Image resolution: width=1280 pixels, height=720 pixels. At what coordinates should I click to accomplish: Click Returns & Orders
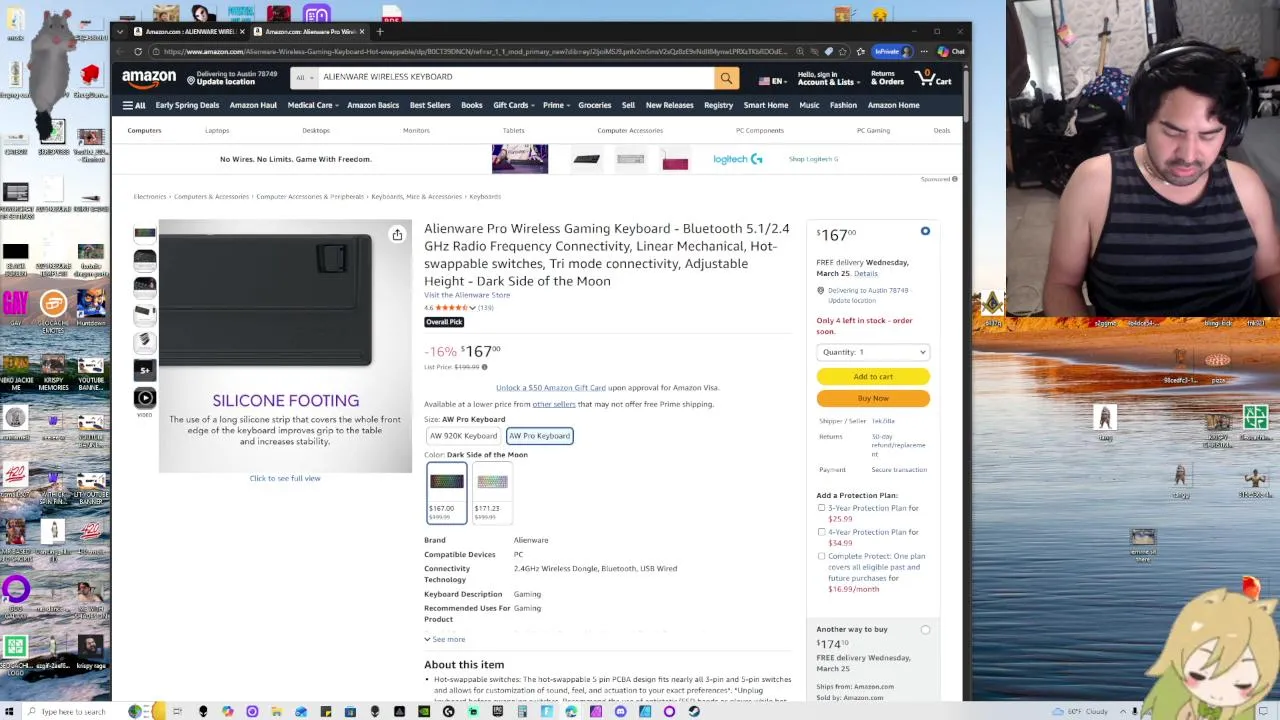887,78
